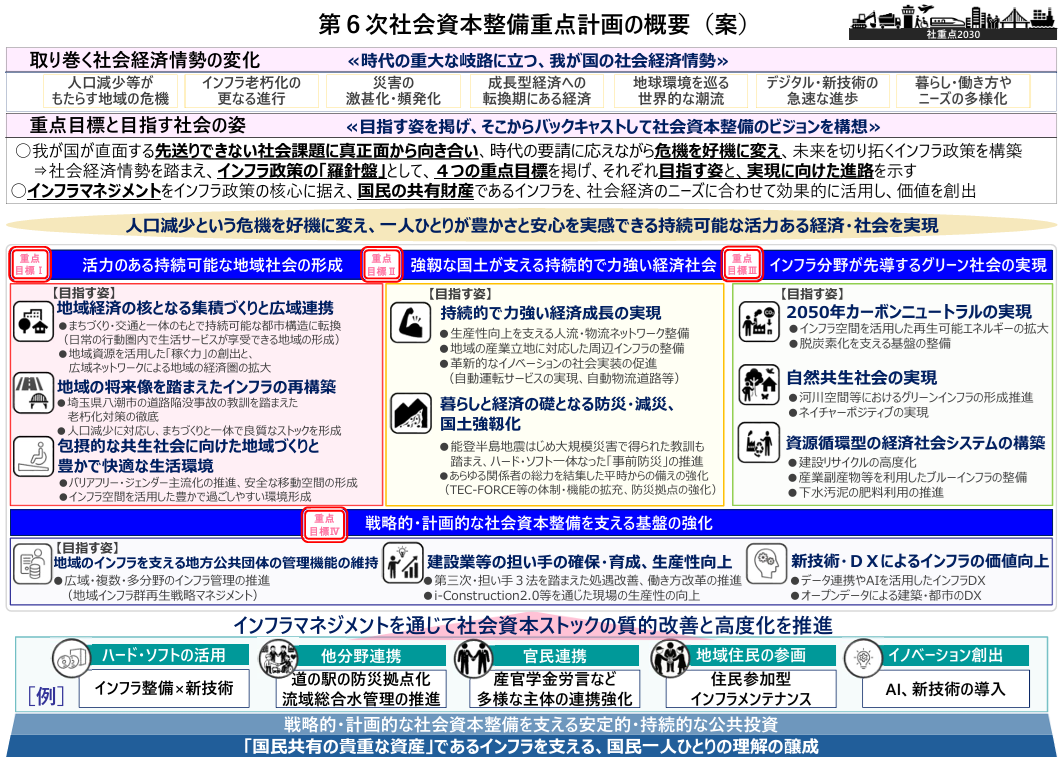The image size is (1062, 763).
Task: Select the 取り巻く社会経済情勢の変化 section heading
Action: [145, 60]
